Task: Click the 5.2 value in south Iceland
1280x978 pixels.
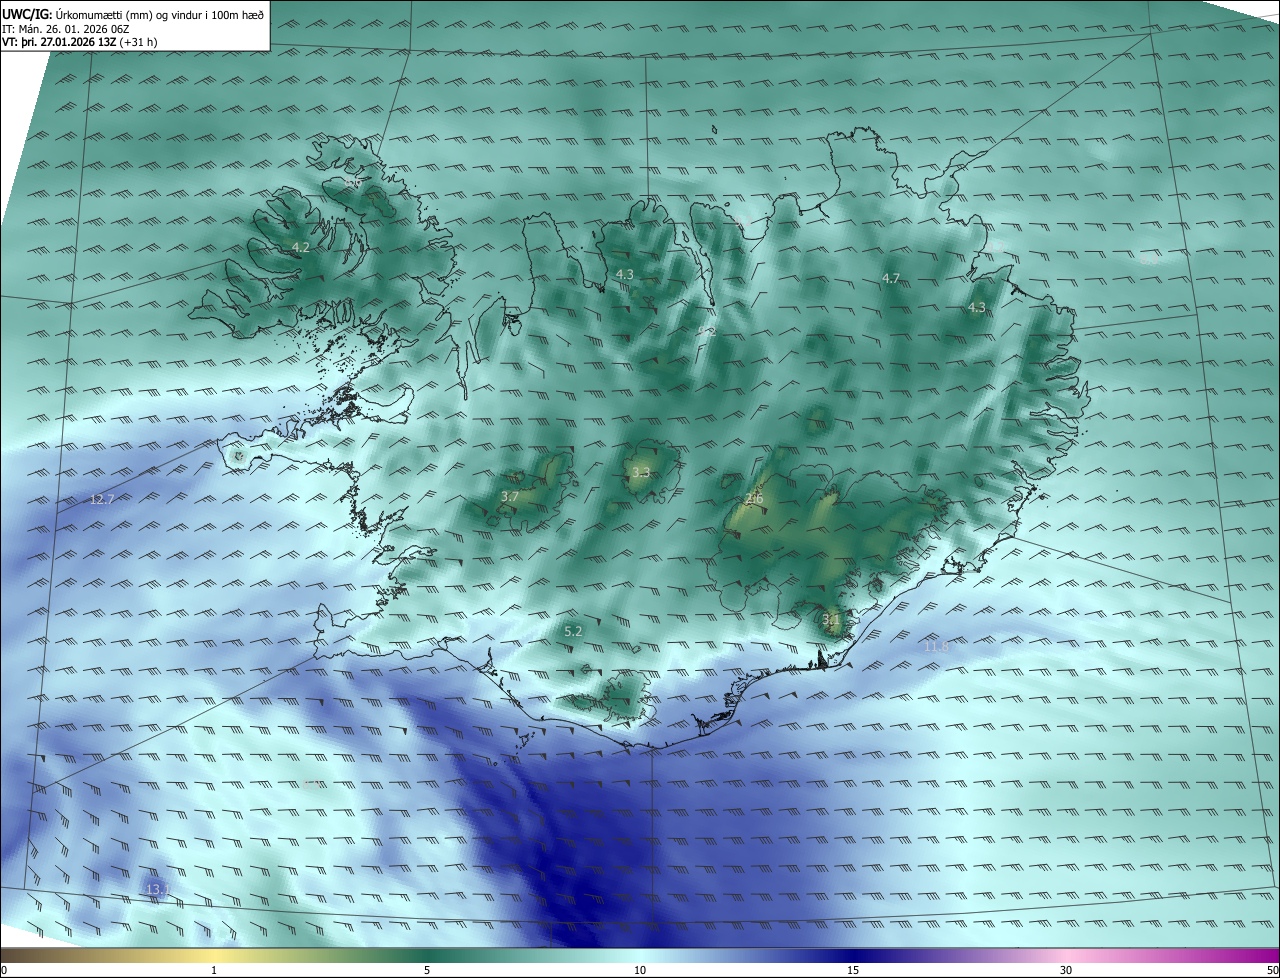Action: point(573,631)
